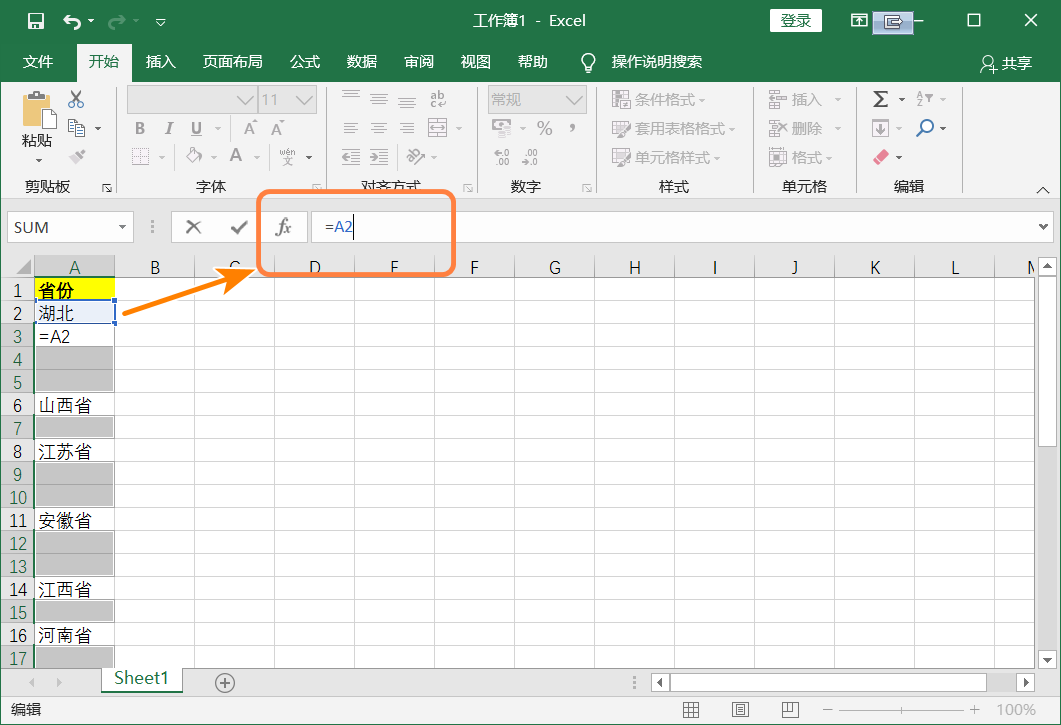Click cell containing 山西省
This screenshot has height=725, width=1061.
click(74, 405)
